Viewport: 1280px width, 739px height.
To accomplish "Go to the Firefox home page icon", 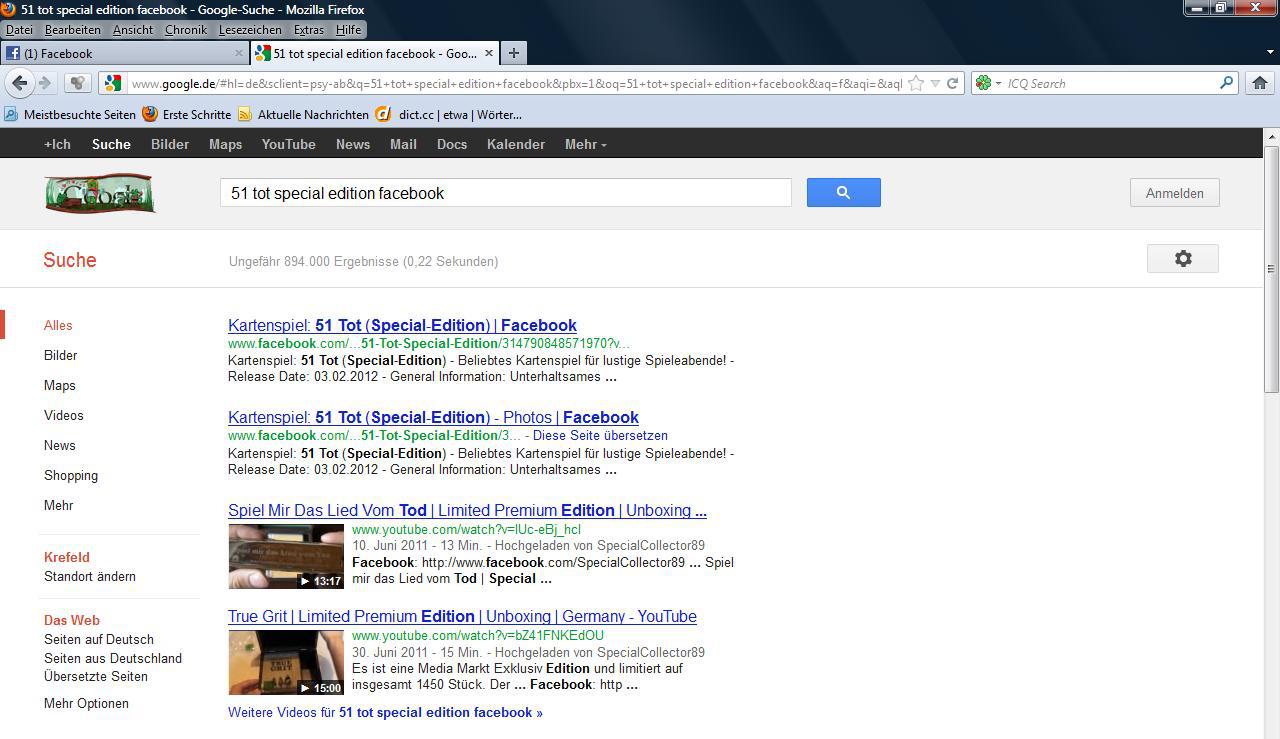I will tap(1260, 83).
